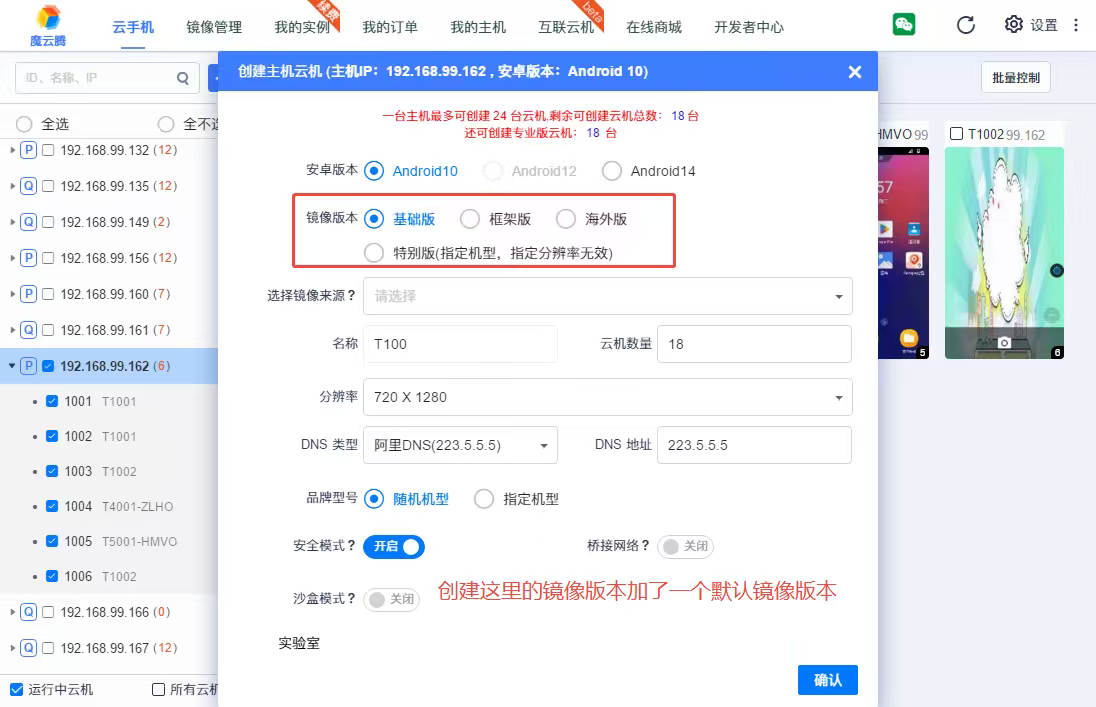
Task: Click the search magnifier icon
Action: (x=182, y=78)
